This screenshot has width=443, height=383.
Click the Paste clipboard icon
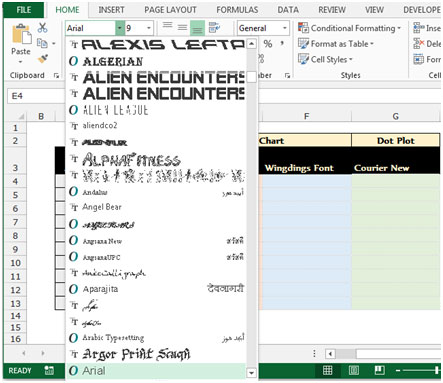coord(21,35)
